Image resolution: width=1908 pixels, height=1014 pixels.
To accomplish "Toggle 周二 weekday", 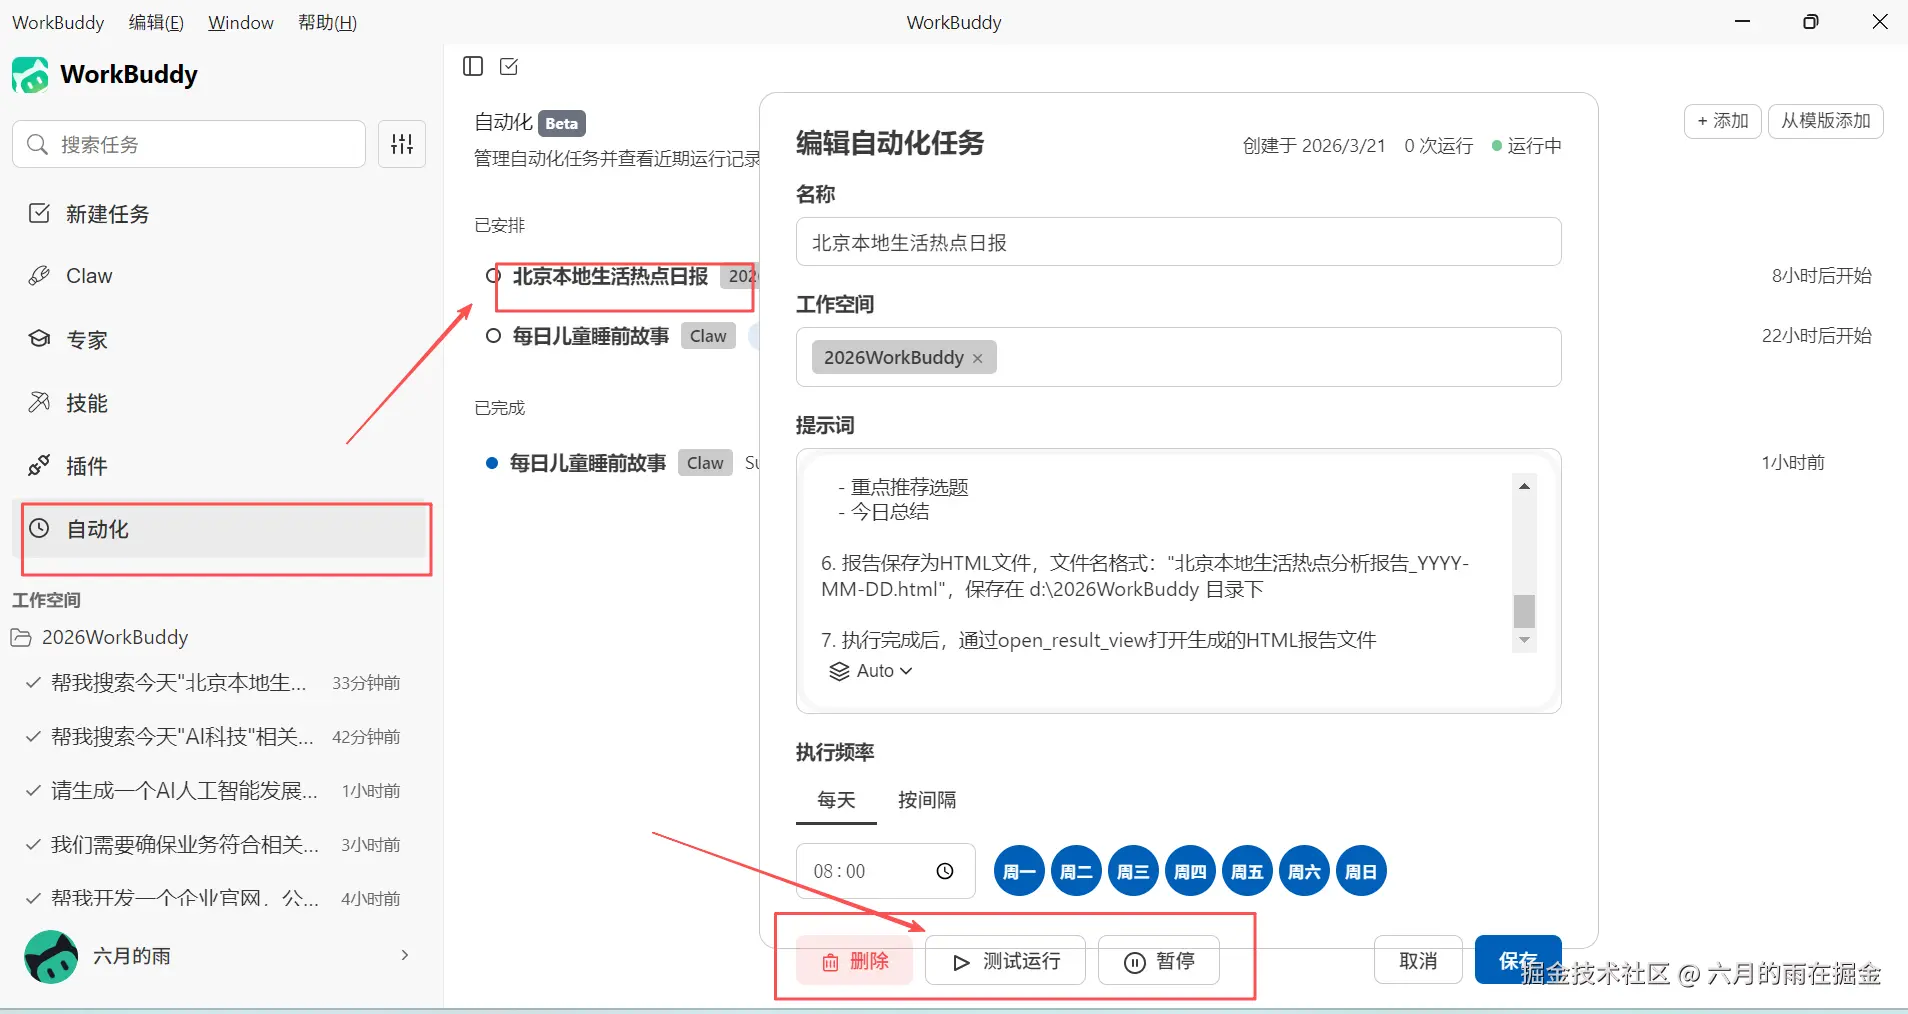I will point(1076,871).
